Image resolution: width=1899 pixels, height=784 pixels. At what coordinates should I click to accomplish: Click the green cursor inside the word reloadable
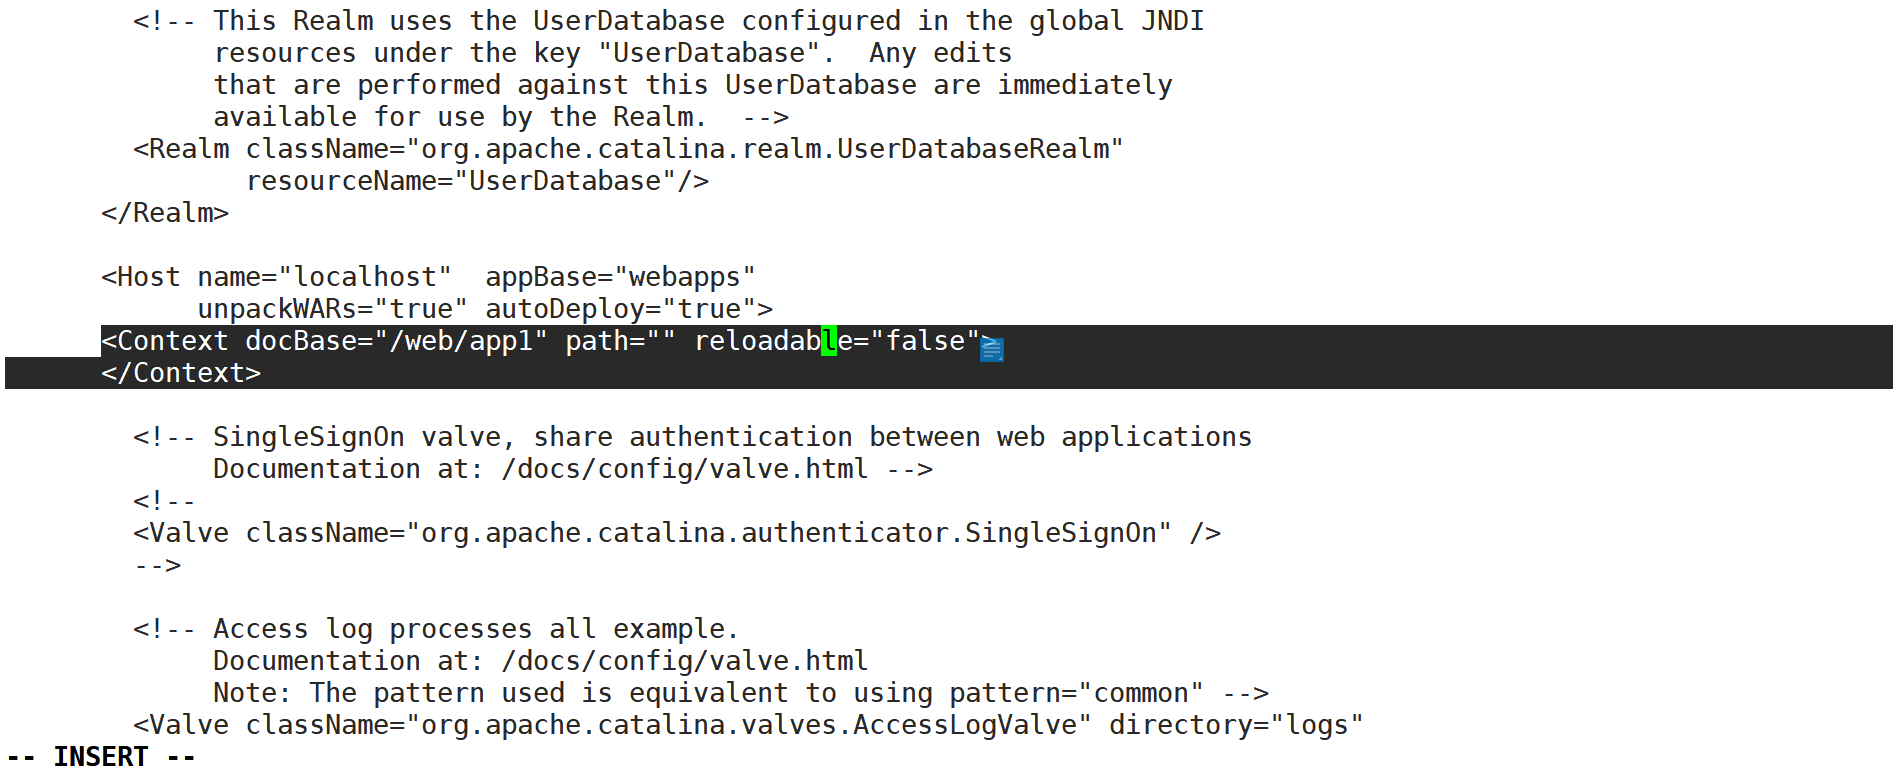pos(829,341)
